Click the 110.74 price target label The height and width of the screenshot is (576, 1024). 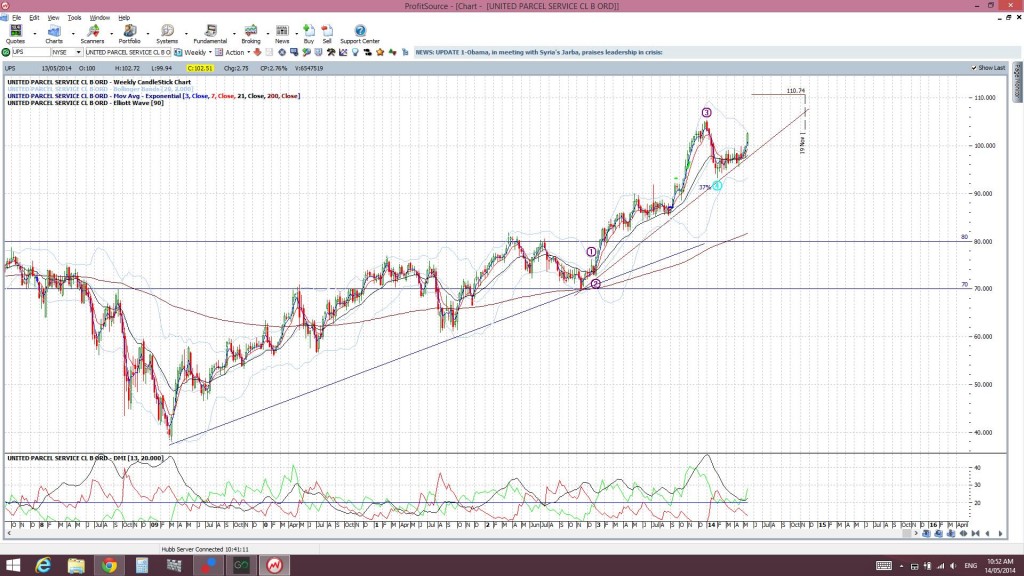795,91
